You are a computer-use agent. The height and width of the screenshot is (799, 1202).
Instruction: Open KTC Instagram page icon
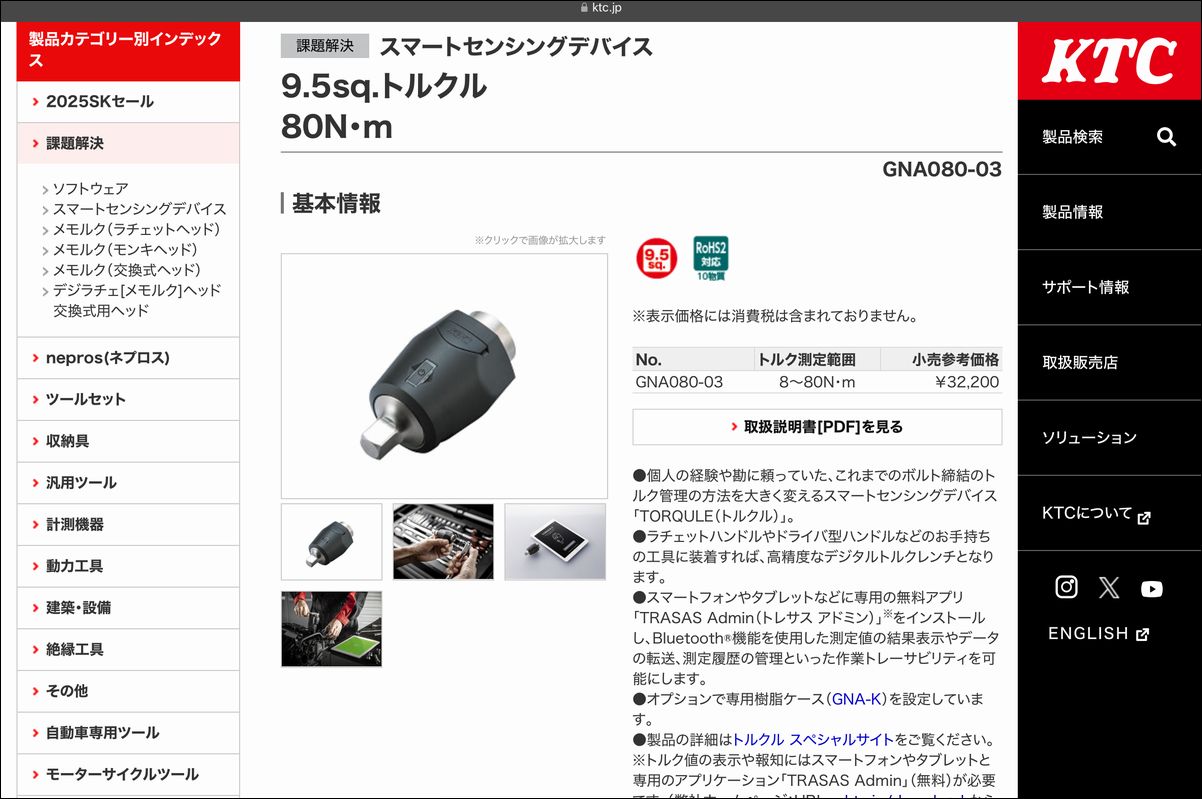point(1067,587)
